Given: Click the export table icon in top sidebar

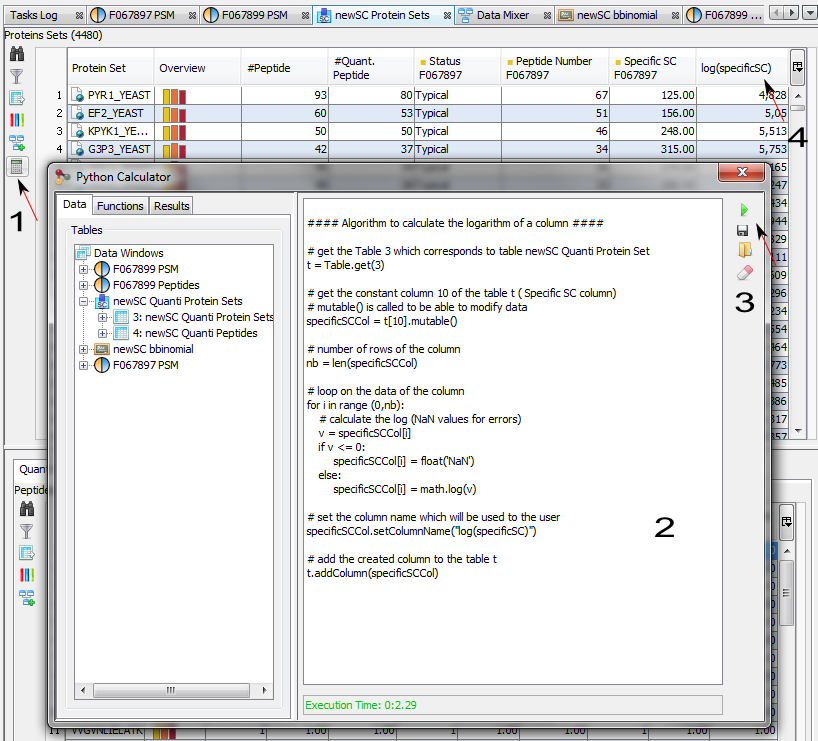Looking at the screenshot, I should 18,98.
